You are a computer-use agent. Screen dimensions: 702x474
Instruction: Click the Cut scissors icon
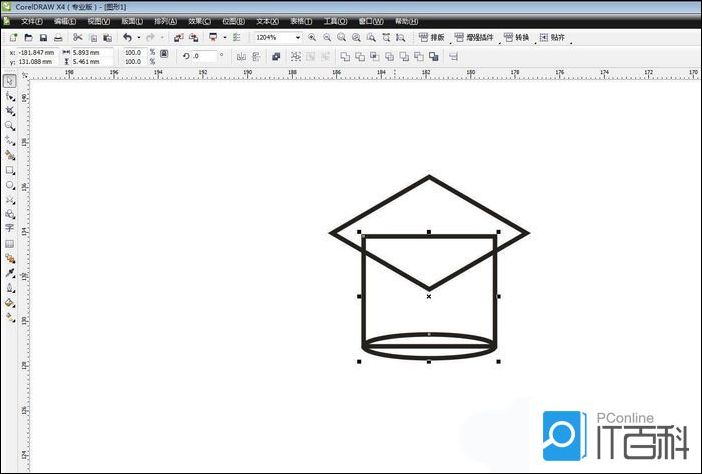(x=78, y=37)
